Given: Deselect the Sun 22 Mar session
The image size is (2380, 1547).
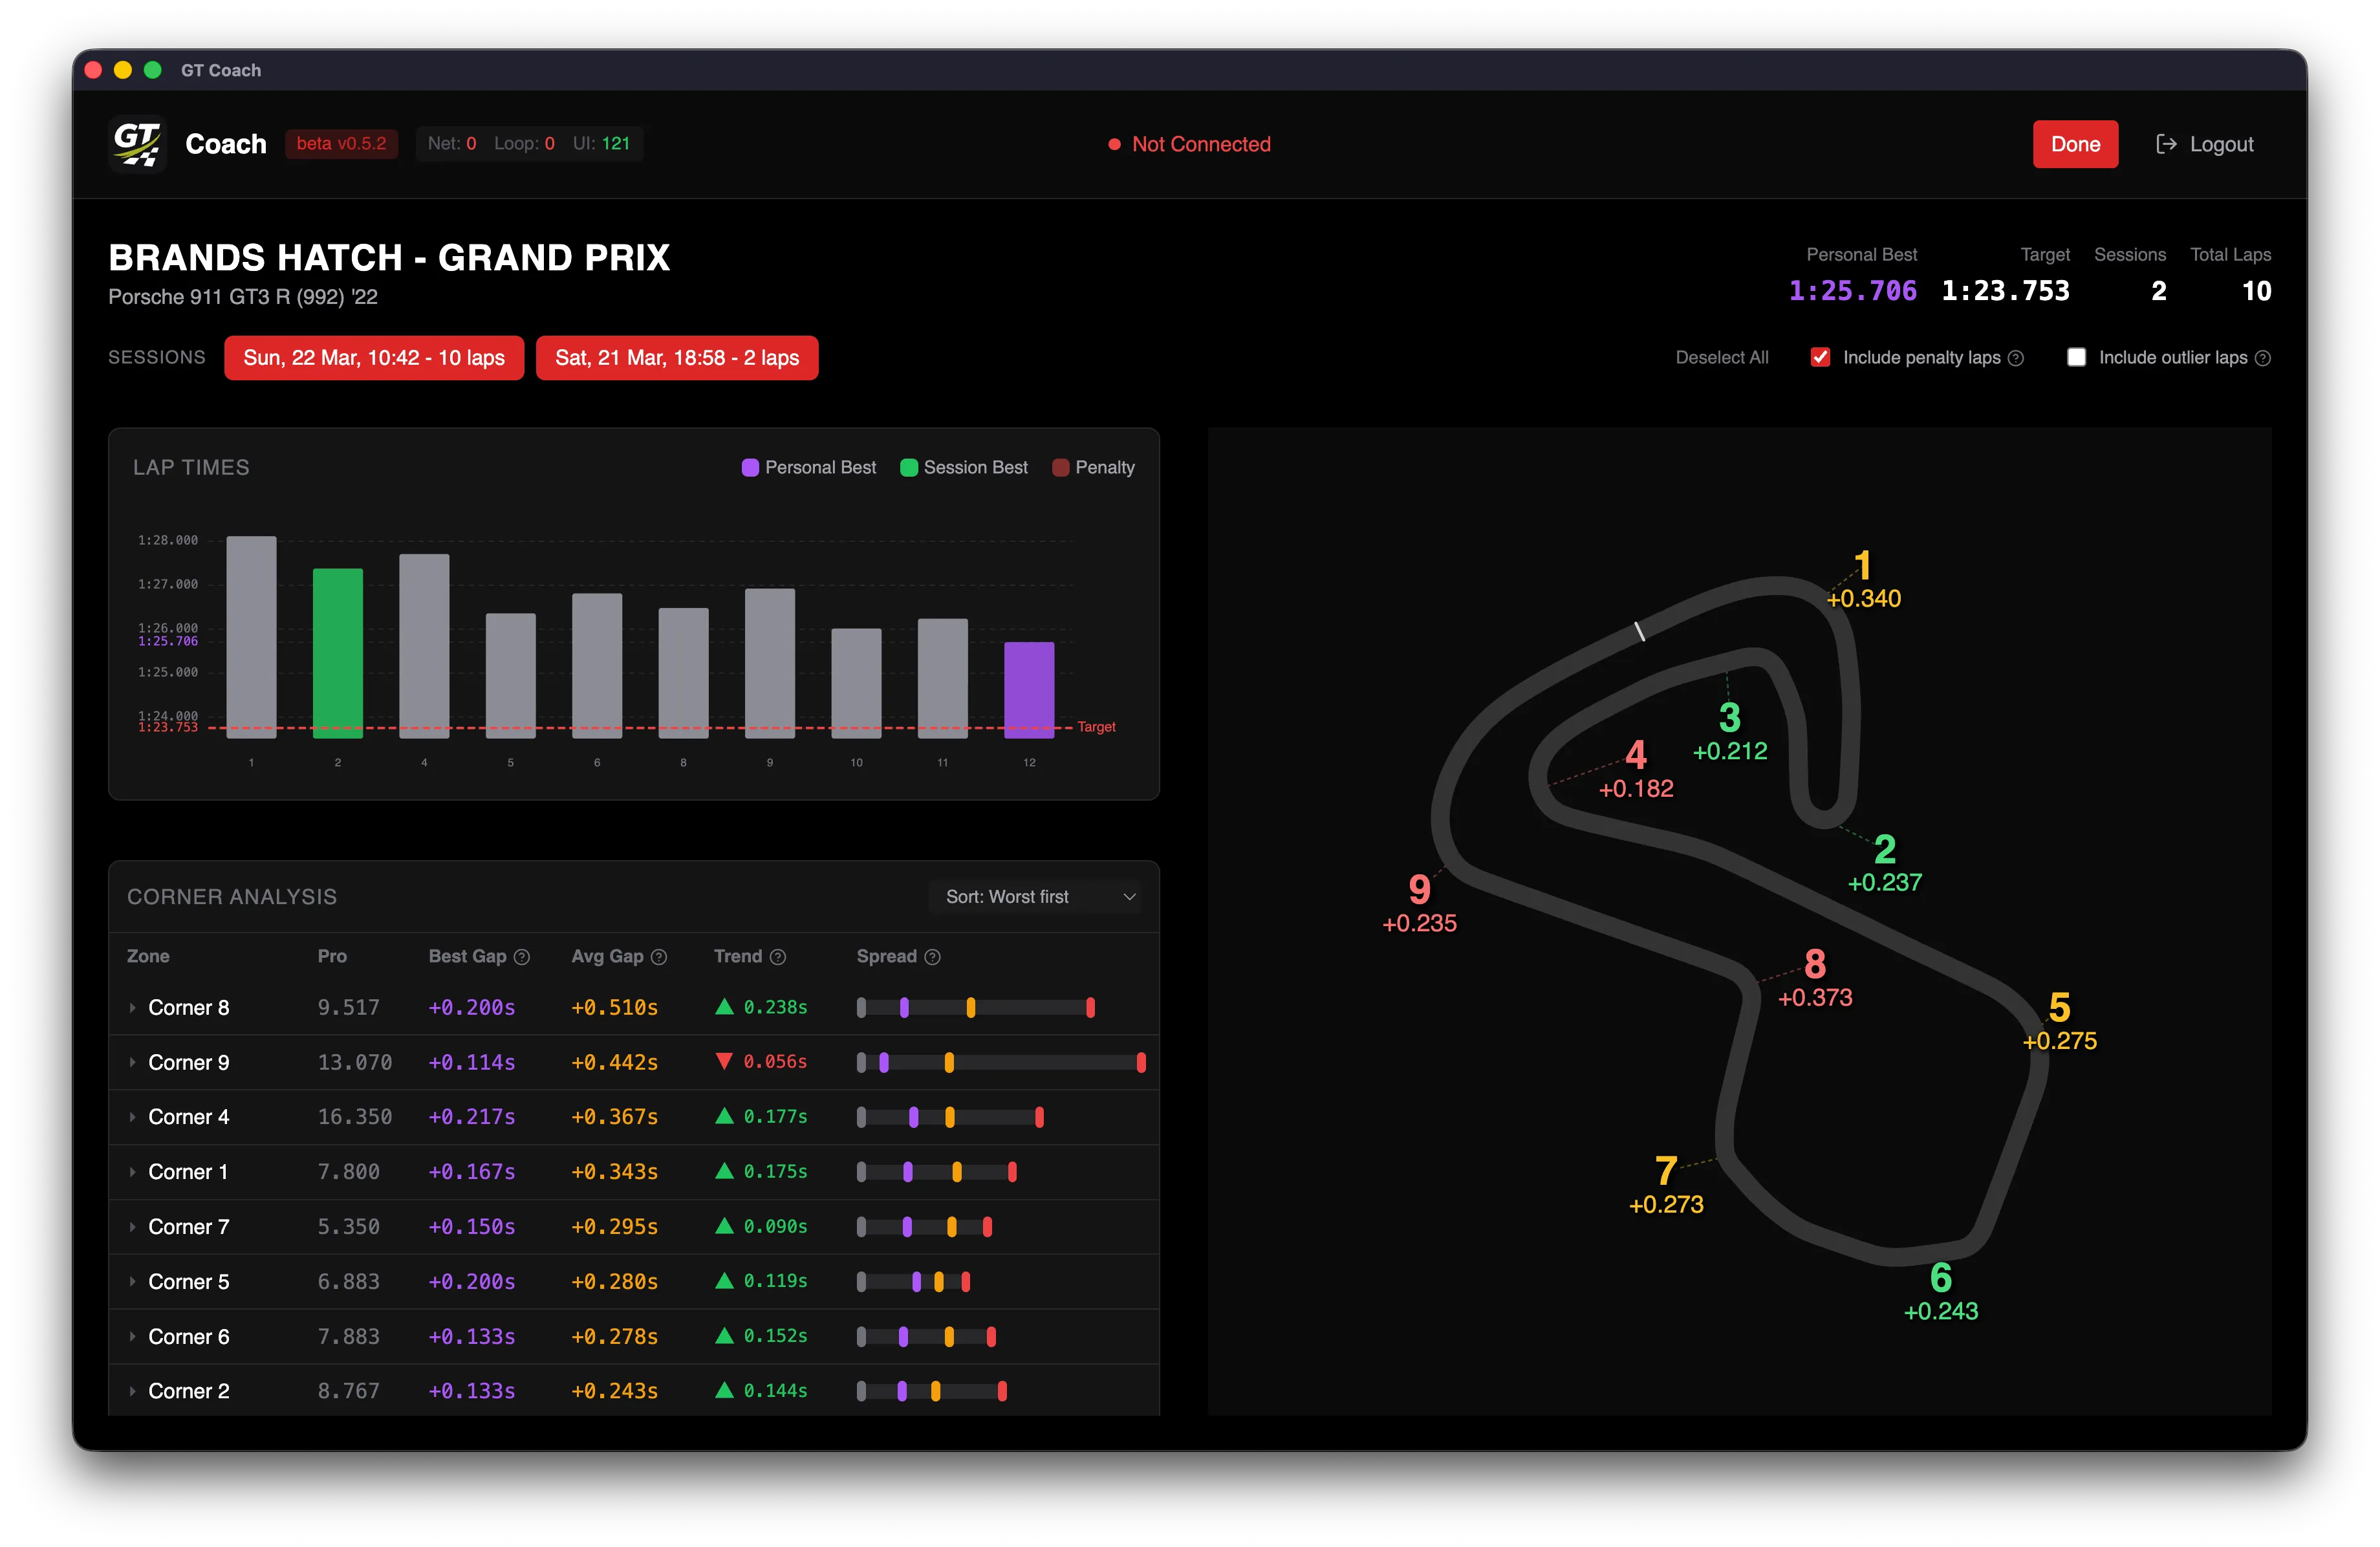Looking at the screenshot, I should point(374,357).
